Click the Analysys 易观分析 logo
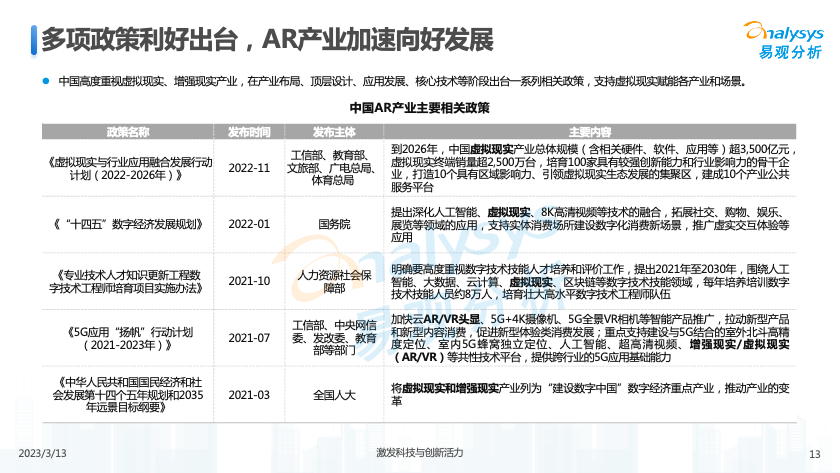840x473 pixels. pos(784,40)
